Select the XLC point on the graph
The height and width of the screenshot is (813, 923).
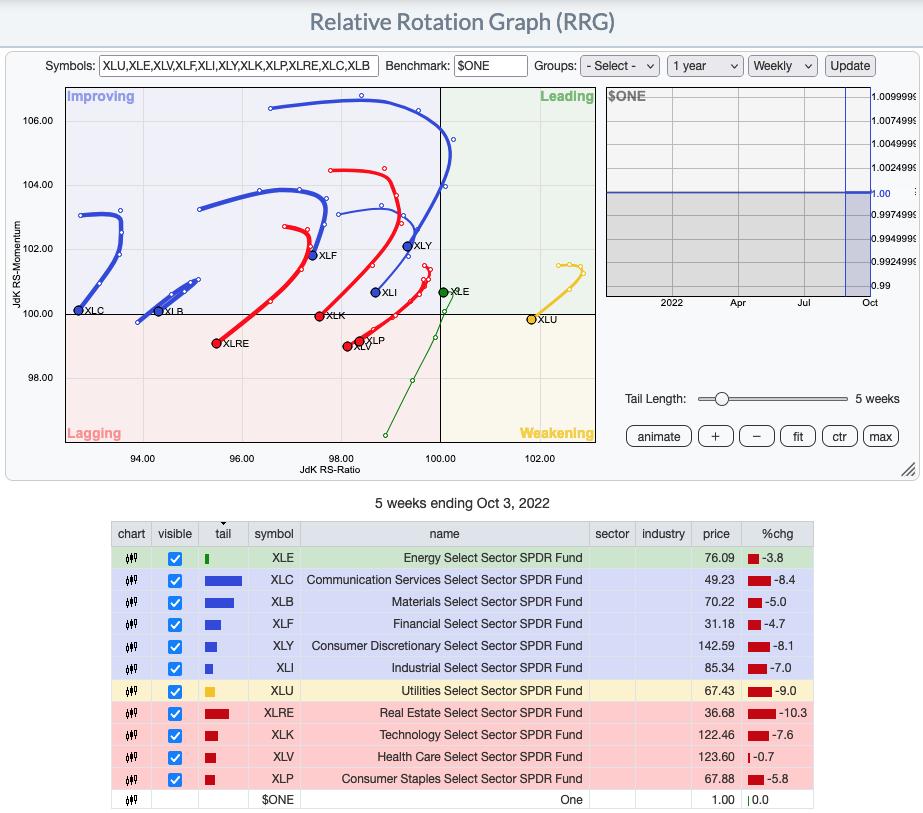point(79,310)
